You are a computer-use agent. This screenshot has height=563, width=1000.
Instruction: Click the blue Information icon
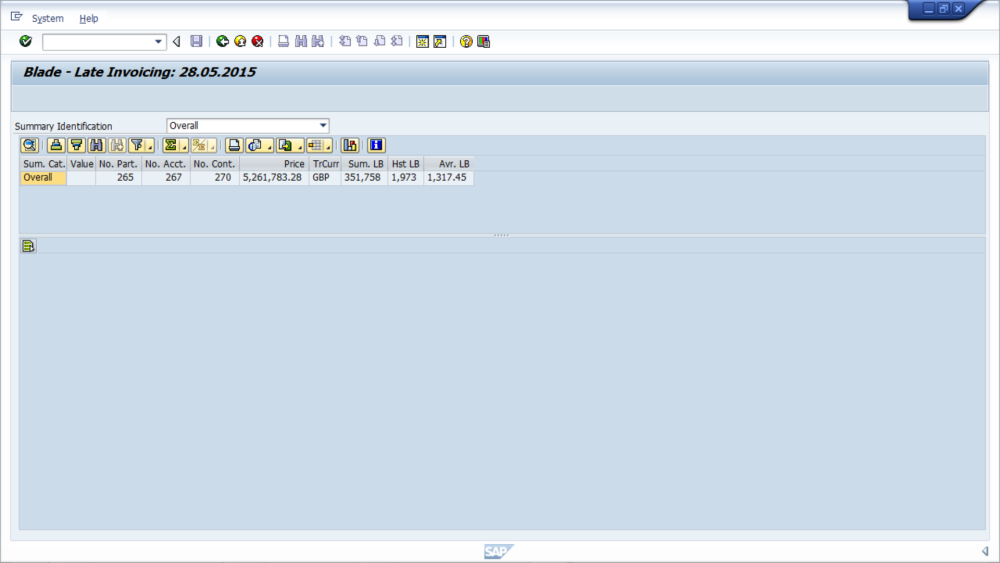coord(376,145)
